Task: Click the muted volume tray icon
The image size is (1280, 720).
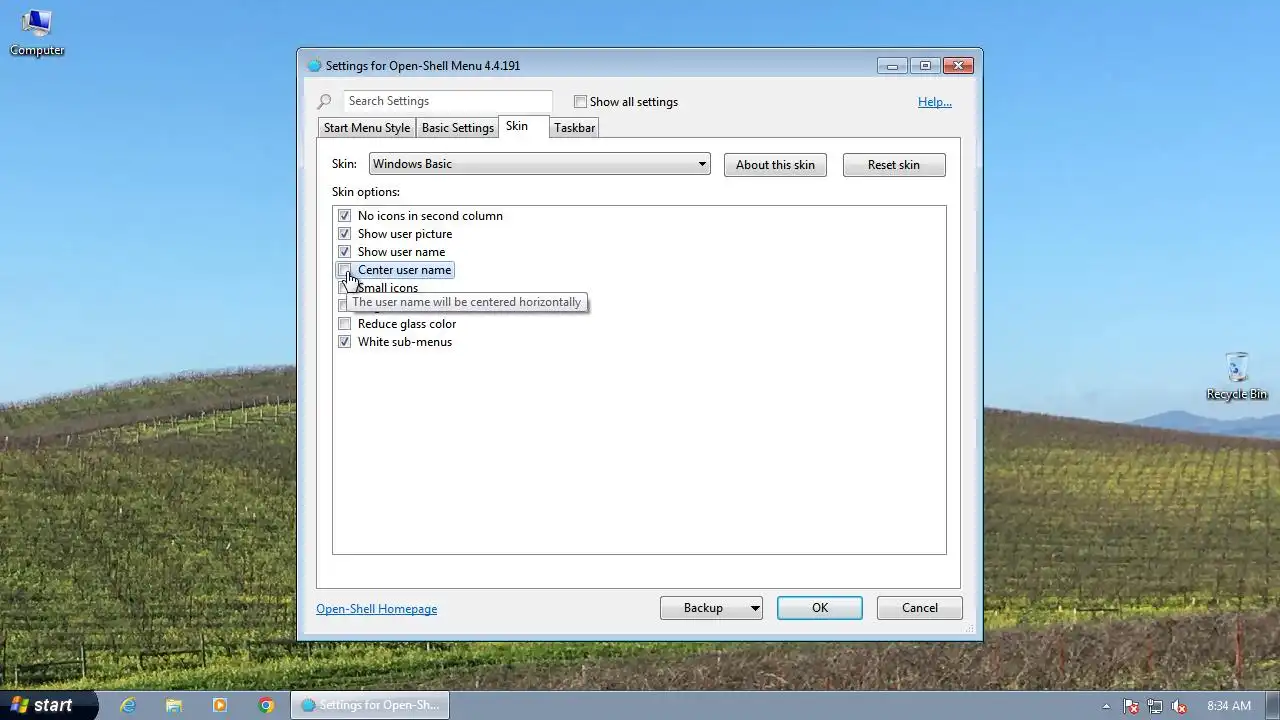Action: (x=1179, y=706)
